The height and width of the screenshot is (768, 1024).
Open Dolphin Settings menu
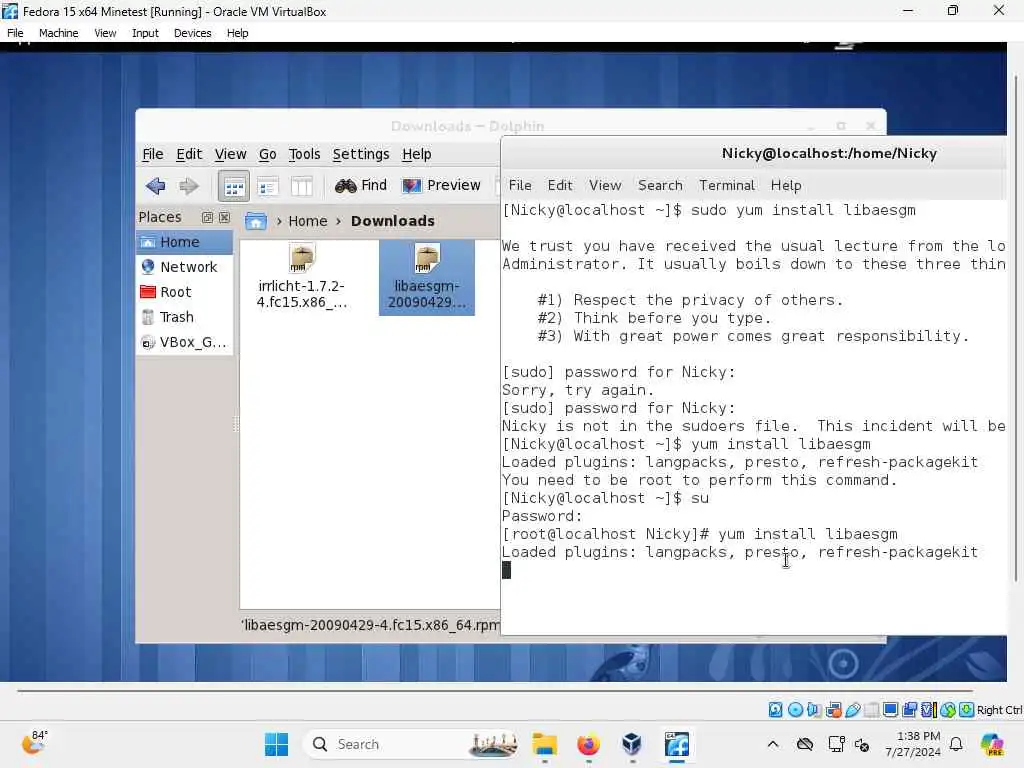[360, 154]
